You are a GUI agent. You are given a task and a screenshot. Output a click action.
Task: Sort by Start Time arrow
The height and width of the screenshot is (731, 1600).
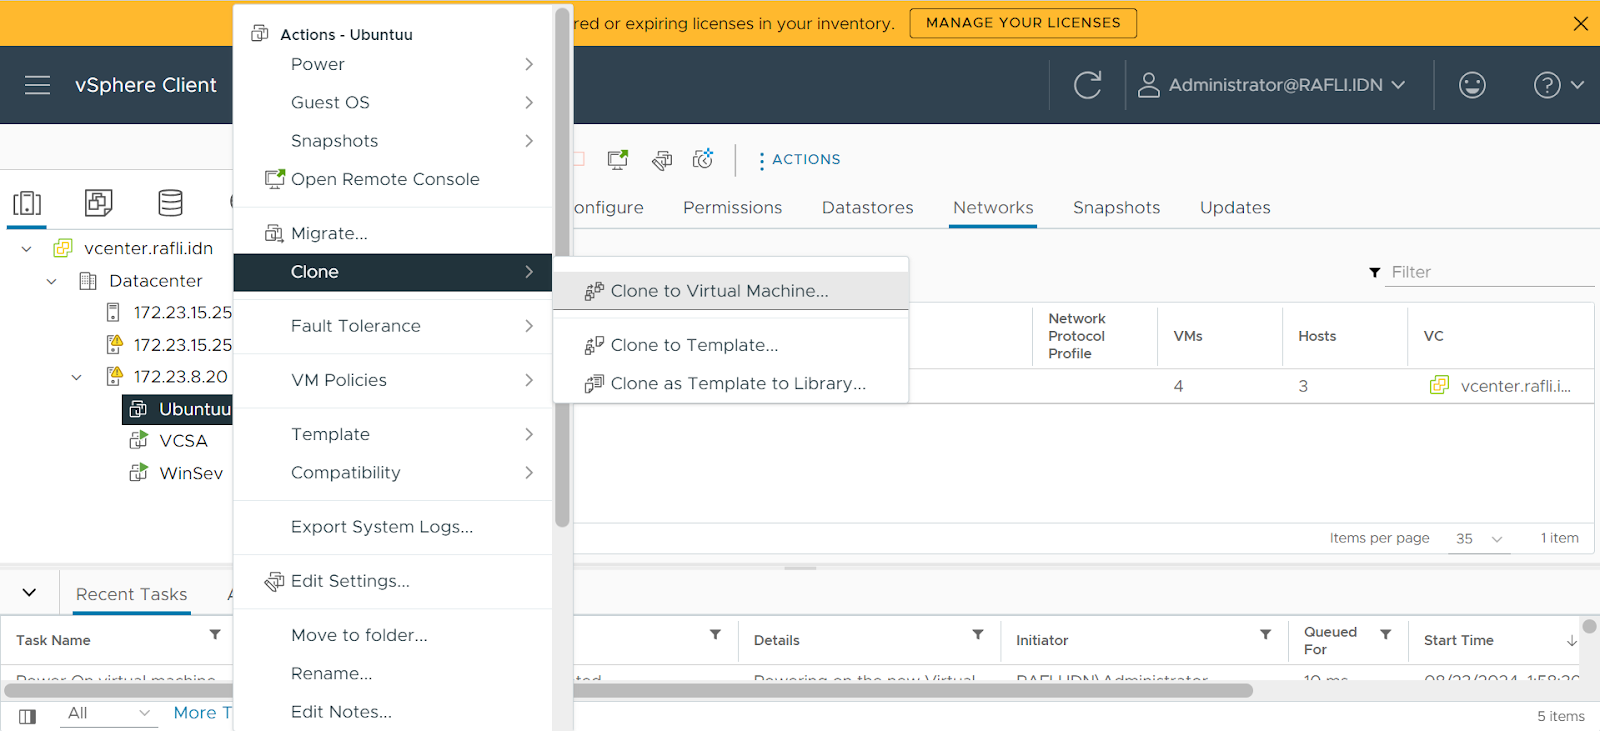coord(1572,640)
